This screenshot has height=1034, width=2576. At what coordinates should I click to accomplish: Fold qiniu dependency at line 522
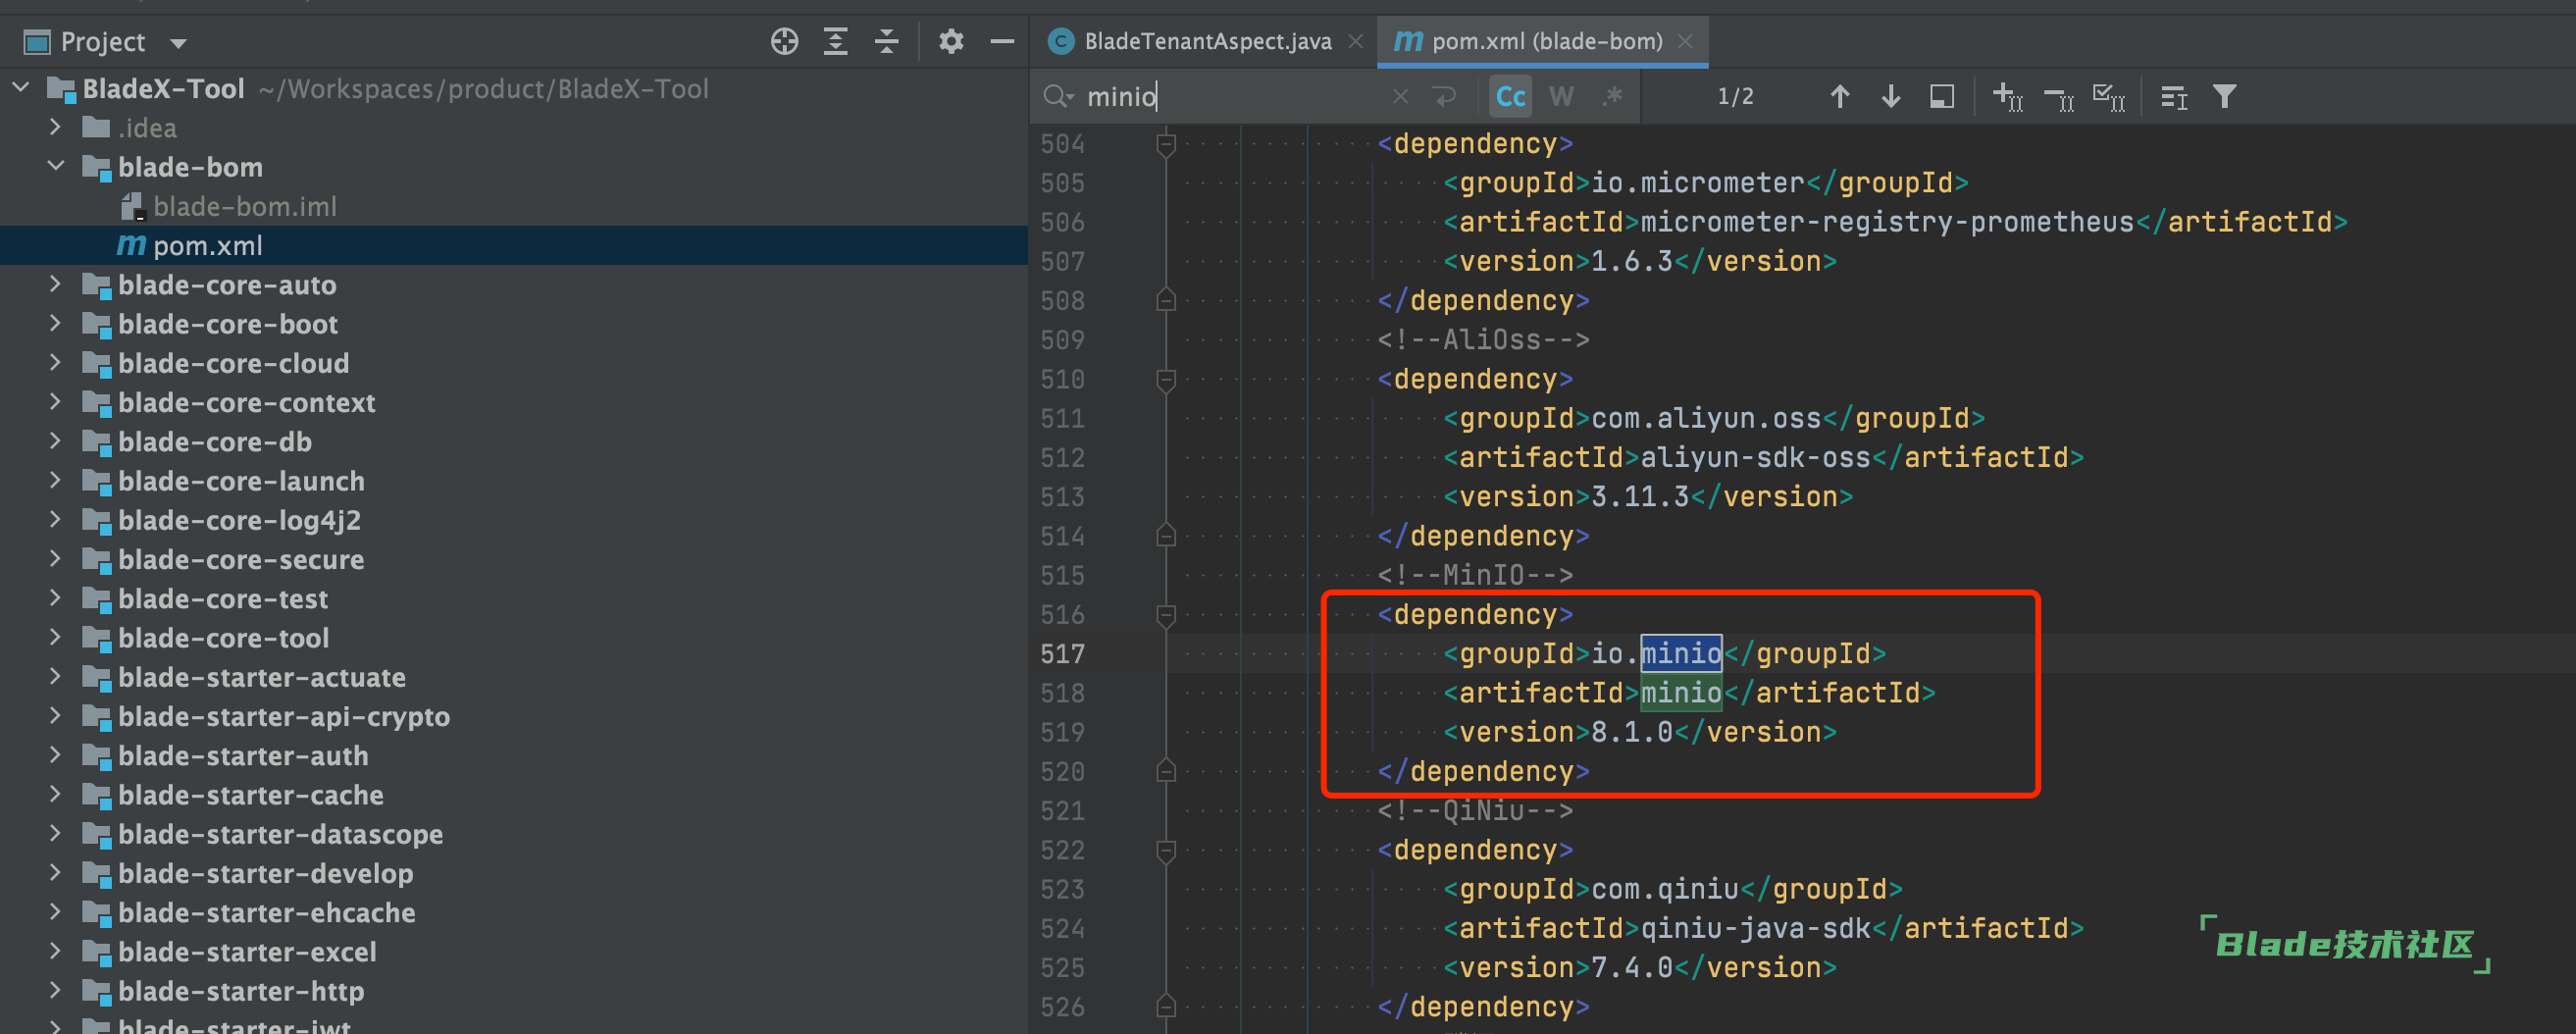point(1165,851)
